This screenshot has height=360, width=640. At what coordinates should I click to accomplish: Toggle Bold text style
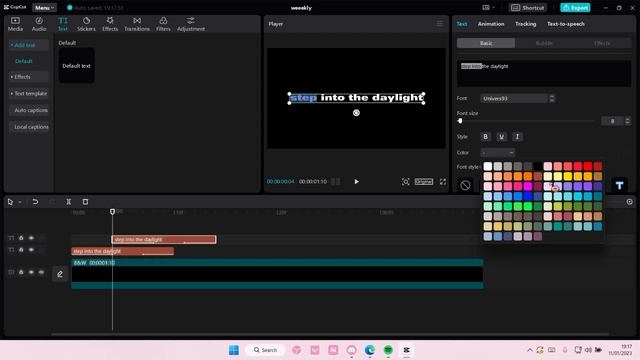(485, 137)
